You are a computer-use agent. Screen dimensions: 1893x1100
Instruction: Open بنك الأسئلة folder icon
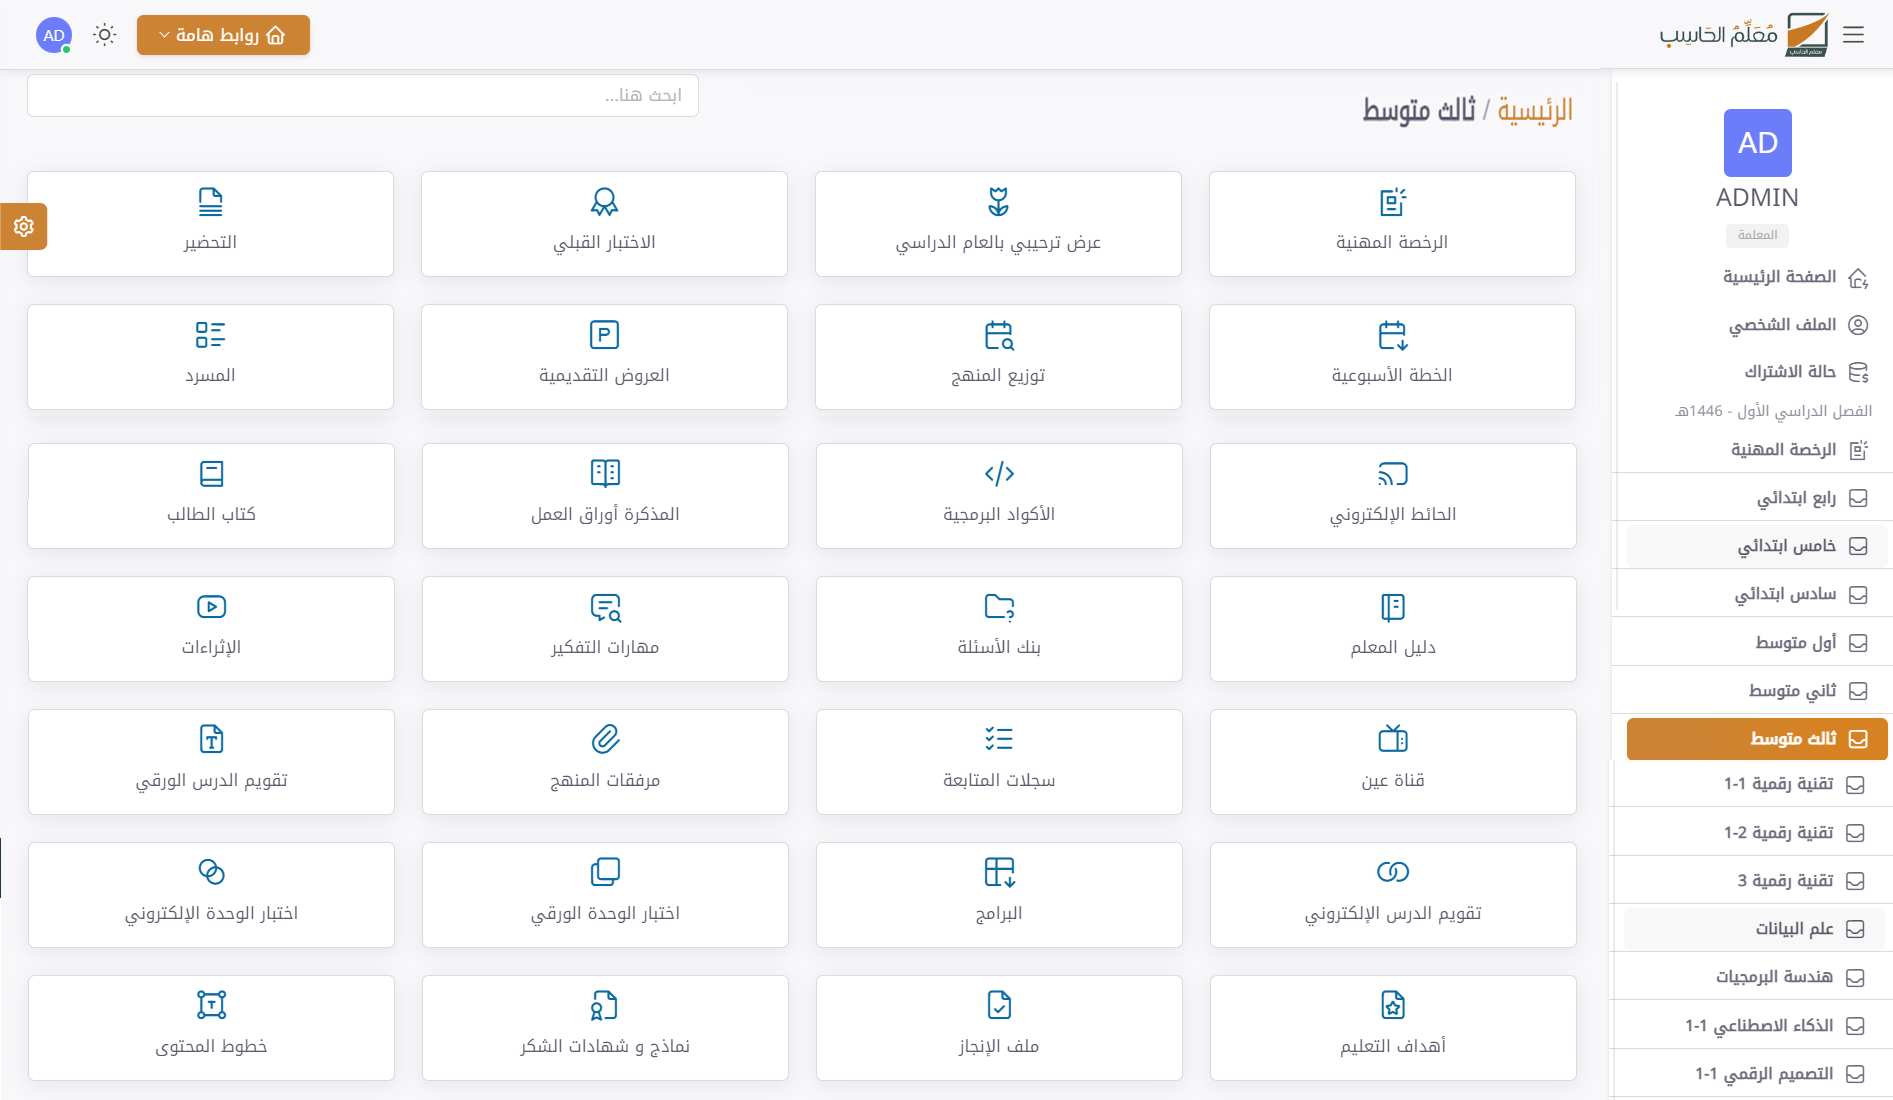(999, 607)
